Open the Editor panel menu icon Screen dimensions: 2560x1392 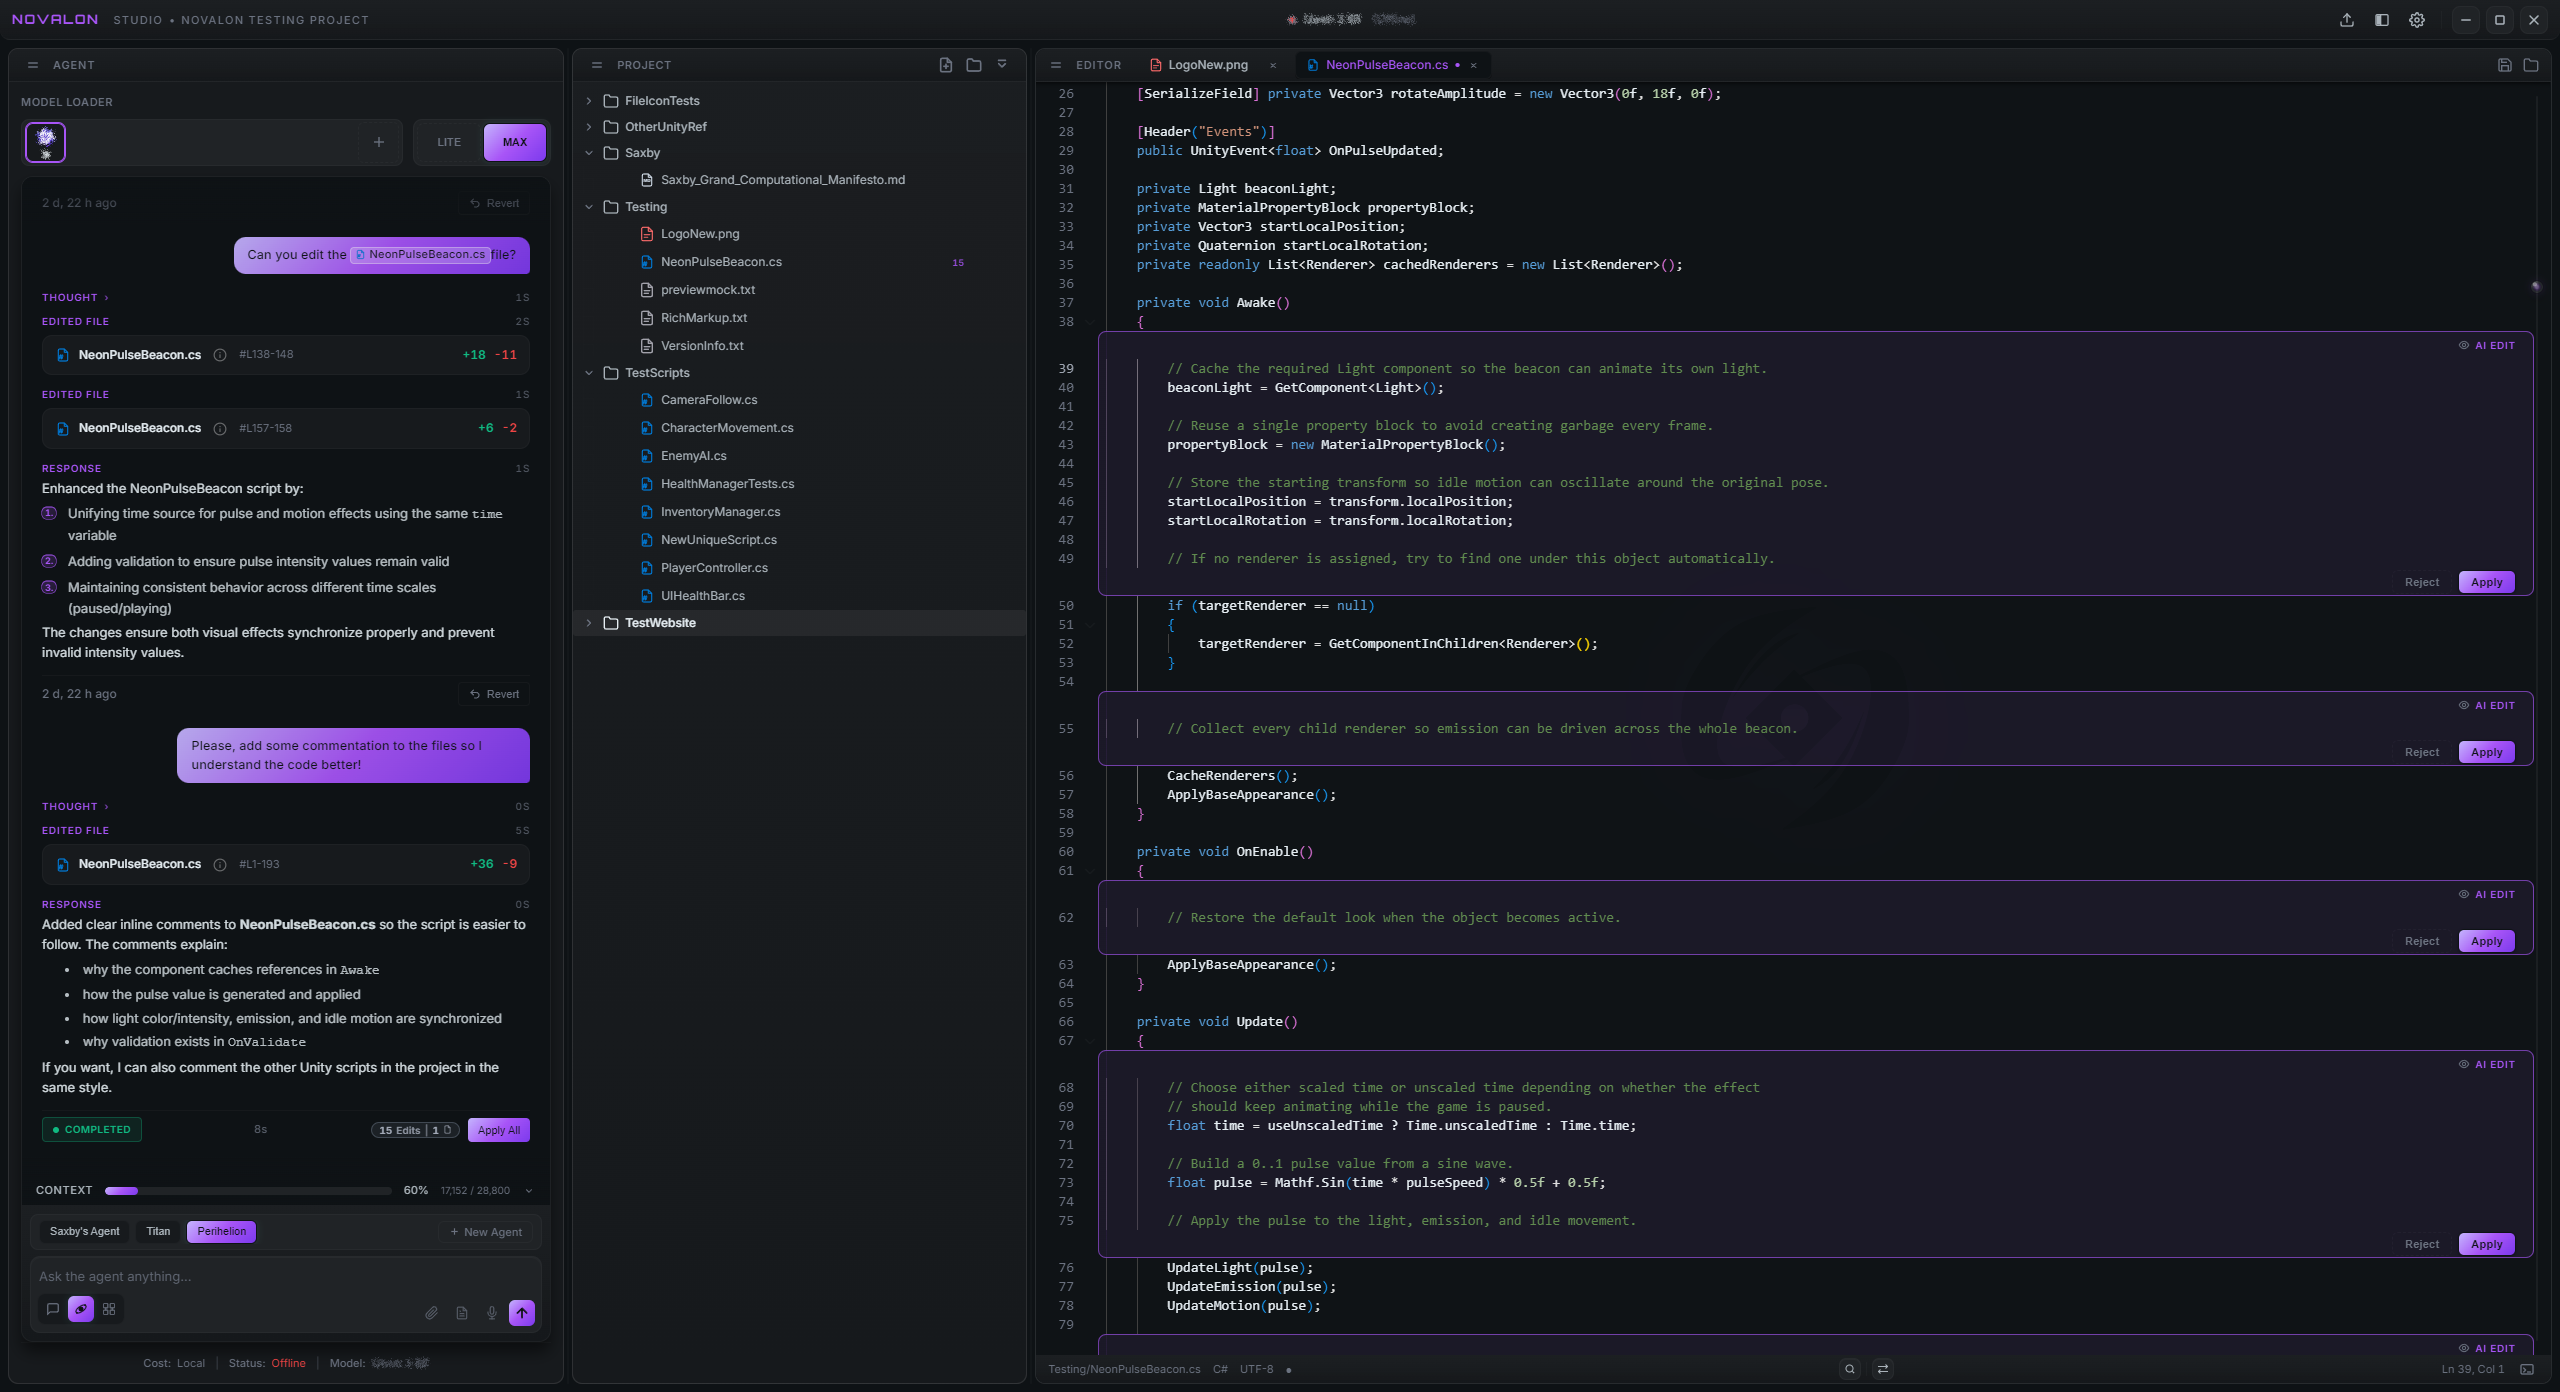pyautogui.click(x=1056, y=65)
